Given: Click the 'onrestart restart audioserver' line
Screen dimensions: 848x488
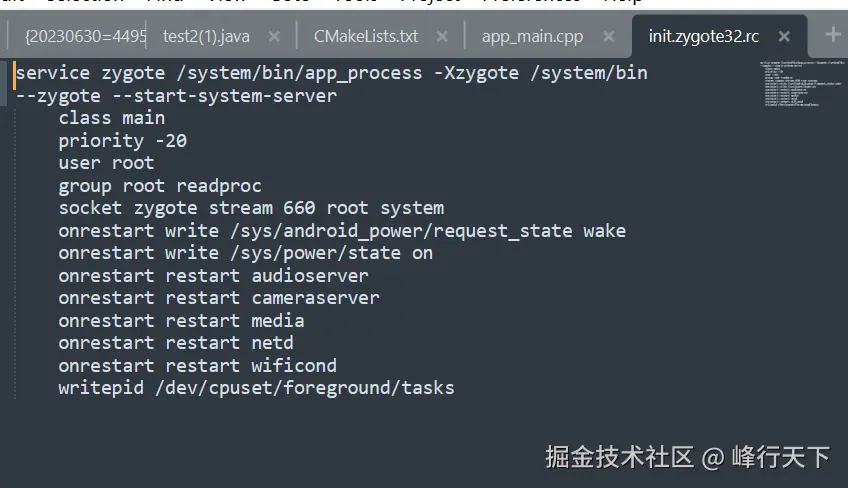Looking at the screenshot, I should tap(213, 275).
